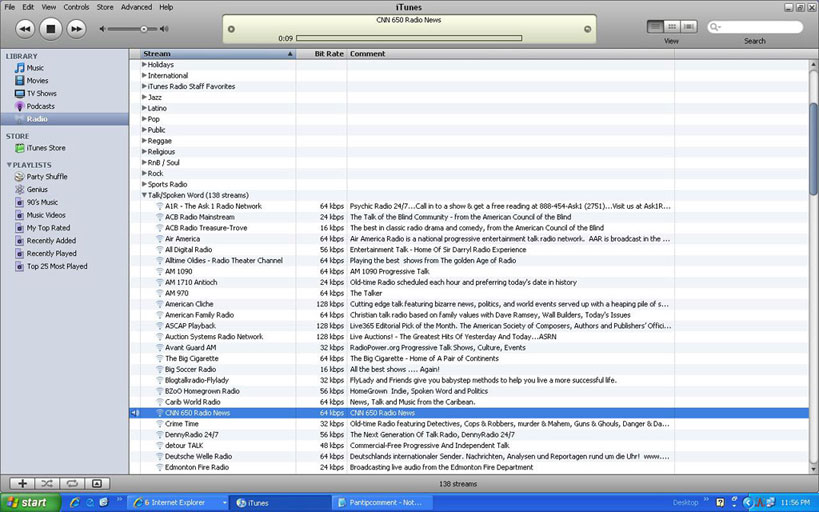
Task: Expand the Rock radio category
Action: pos(144,173)
